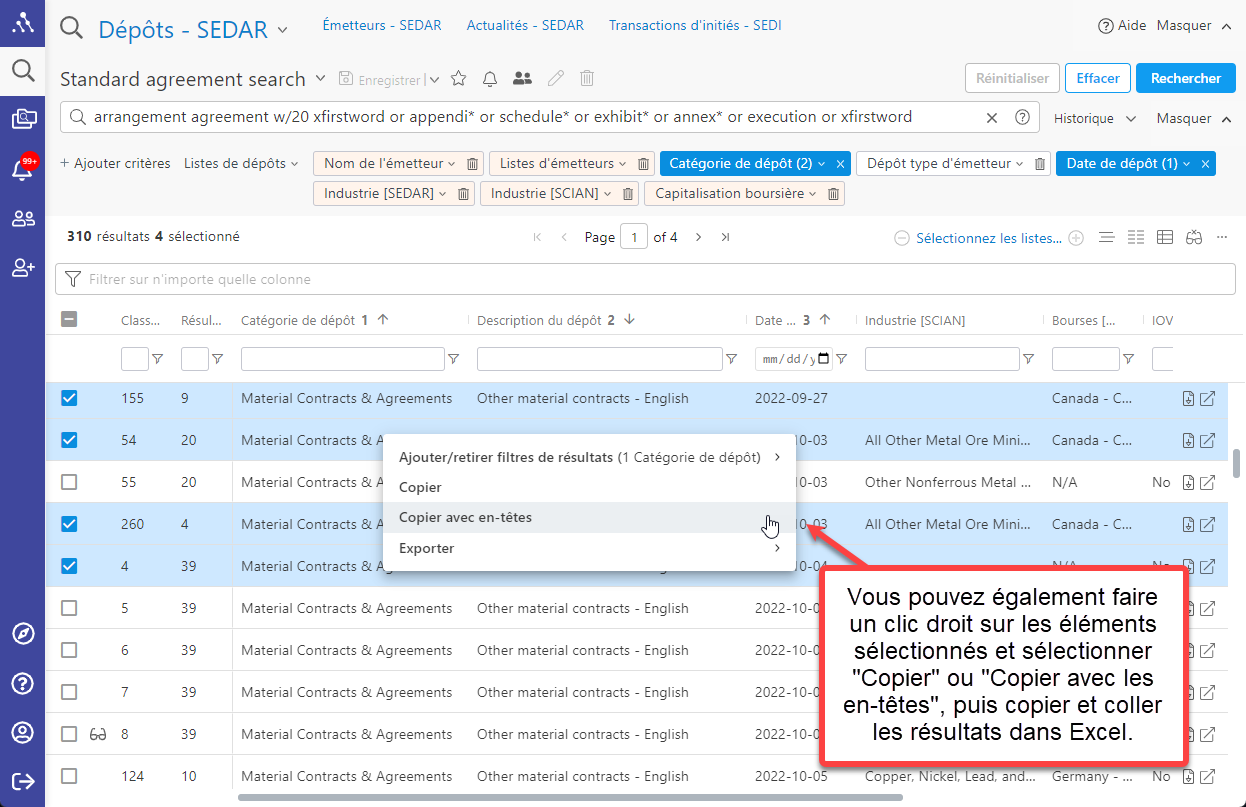Open the Dépôts - SEDAR dropdown

tap(282, 30)
